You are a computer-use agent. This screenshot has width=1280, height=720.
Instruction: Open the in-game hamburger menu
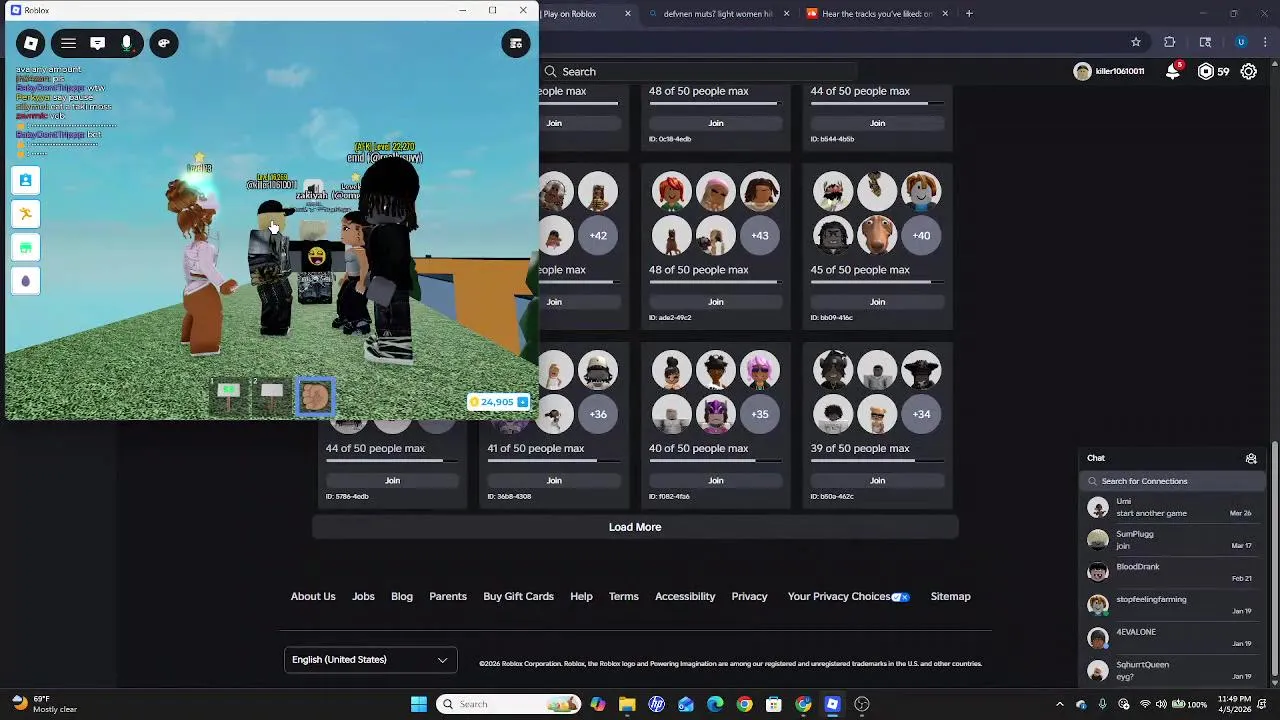click(68, 43)
